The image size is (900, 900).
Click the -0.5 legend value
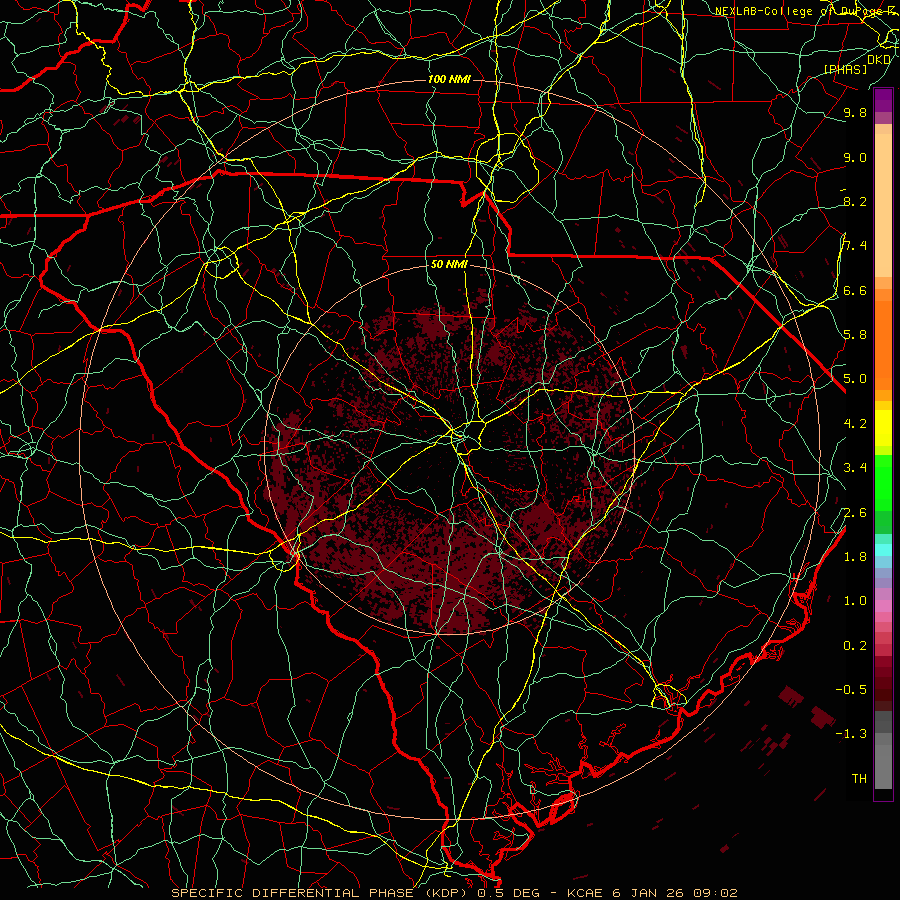tap(851, 689)
